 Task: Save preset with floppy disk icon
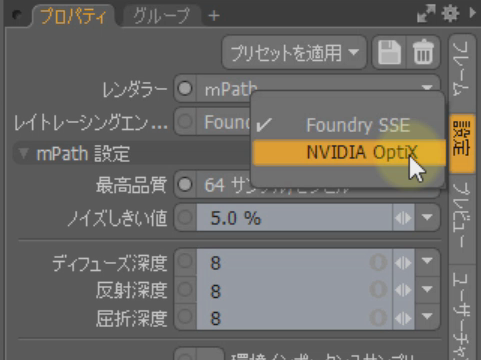389,53
